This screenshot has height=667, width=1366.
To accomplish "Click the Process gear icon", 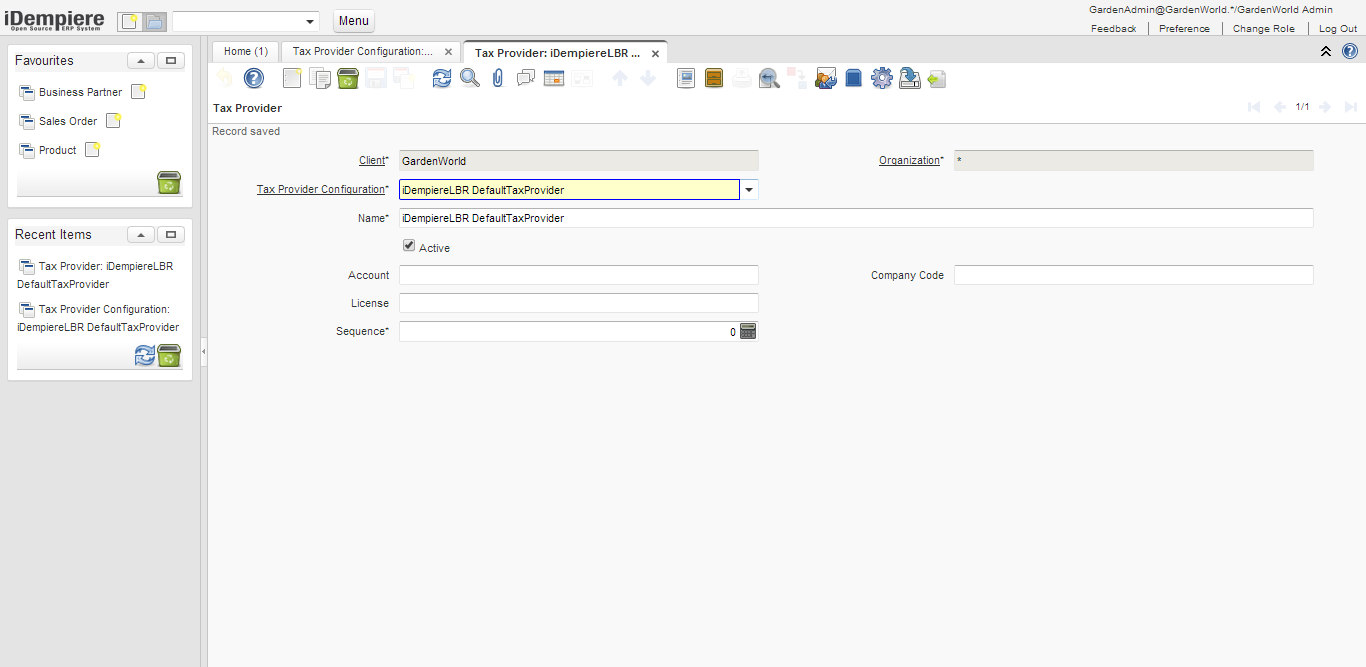I will (x=881, y=78).
